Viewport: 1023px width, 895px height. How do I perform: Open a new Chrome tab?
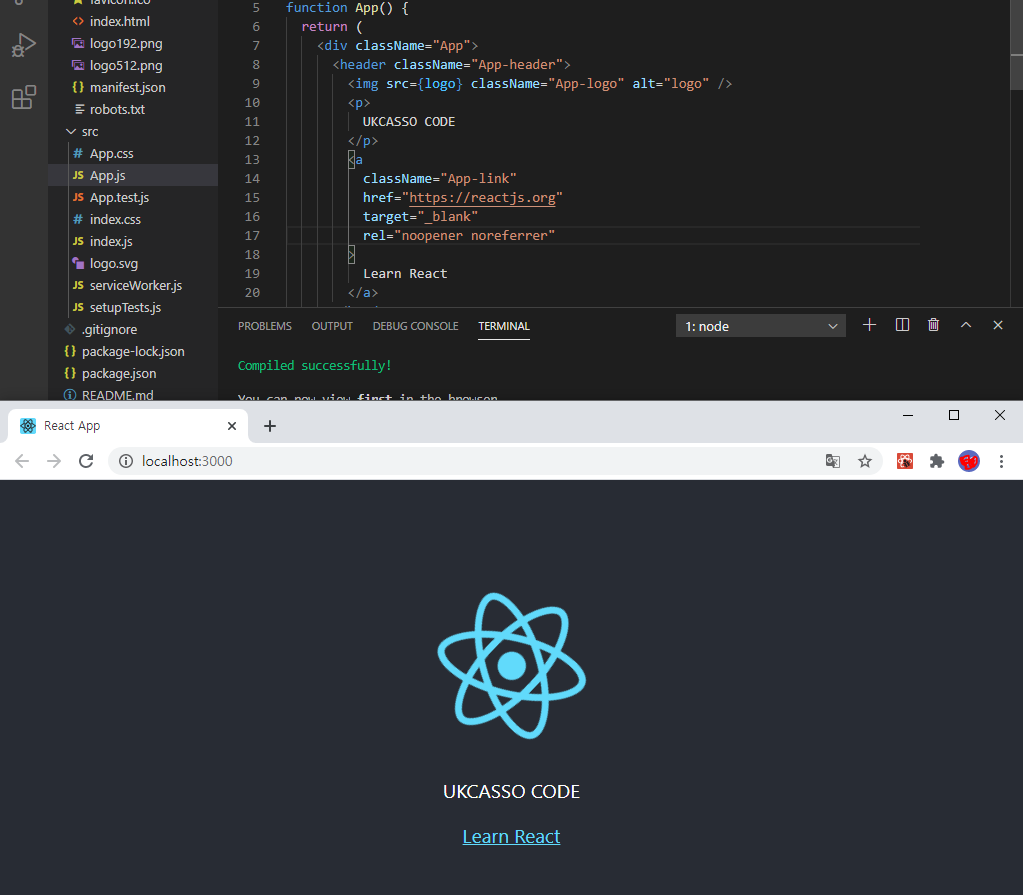[270, 426]
